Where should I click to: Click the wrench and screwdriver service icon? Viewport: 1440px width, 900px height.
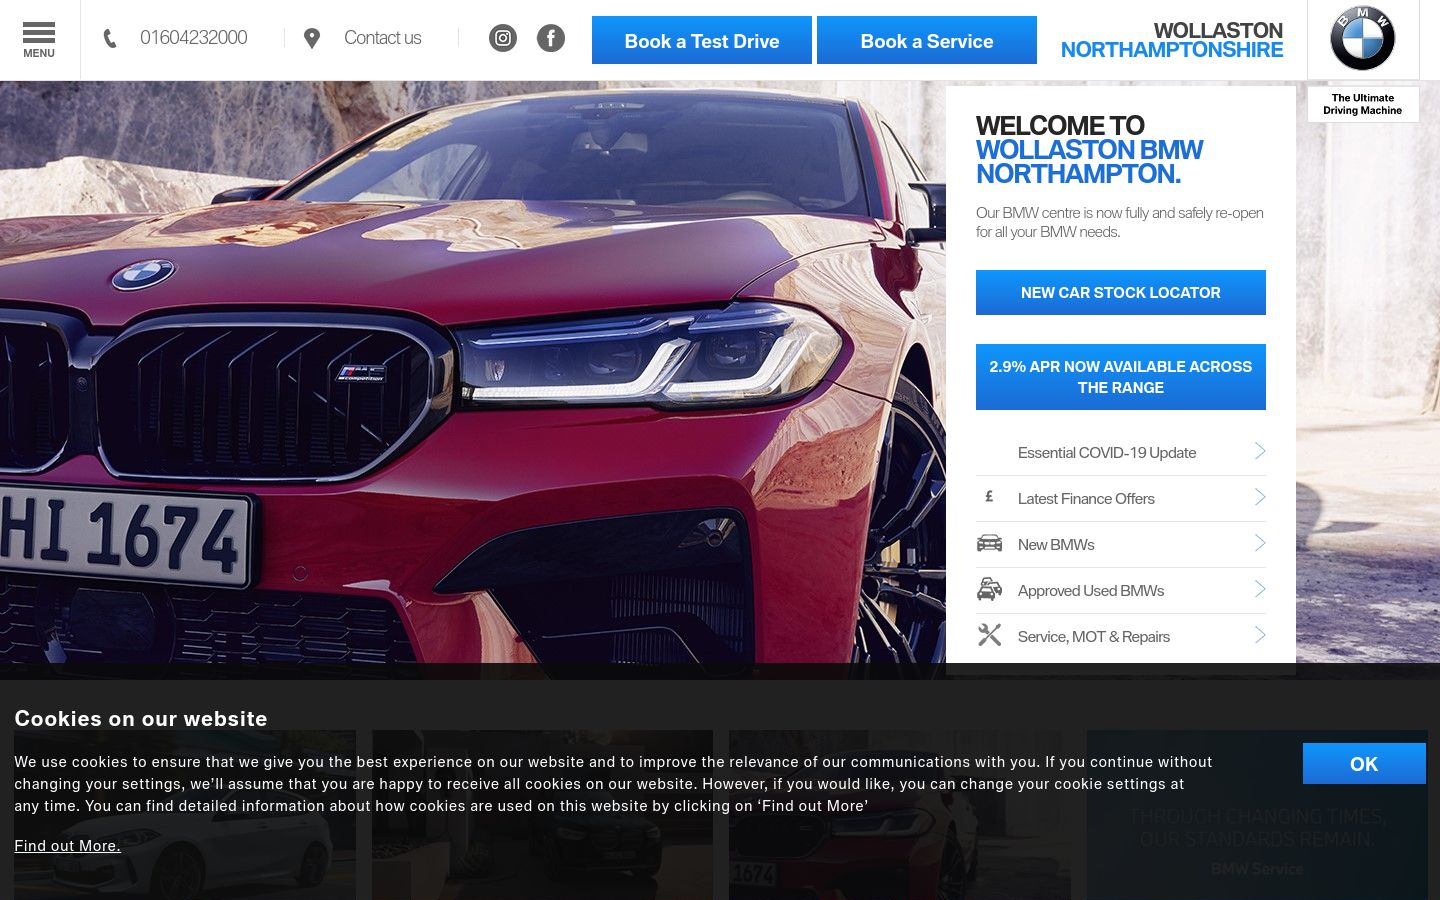(x=989, y=635)
